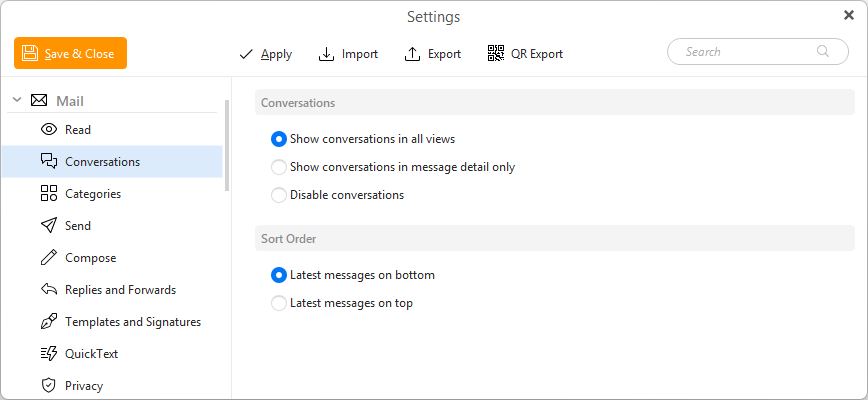Click the Read eye icon in sidebar
Image resolution: width=868 pixels, height=400 pixels.
coord(48,130)
